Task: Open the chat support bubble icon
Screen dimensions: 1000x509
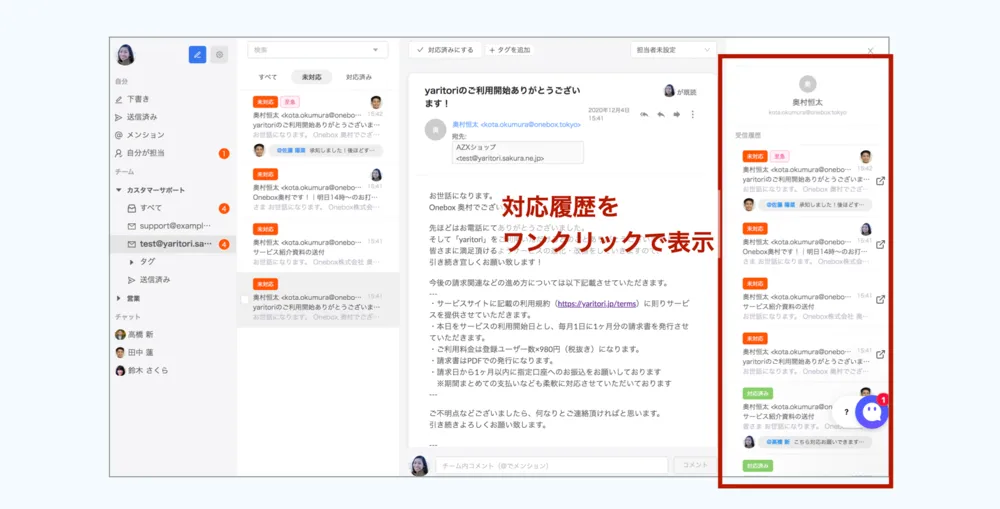Action: pyautogui.click(x=871, y=412)
